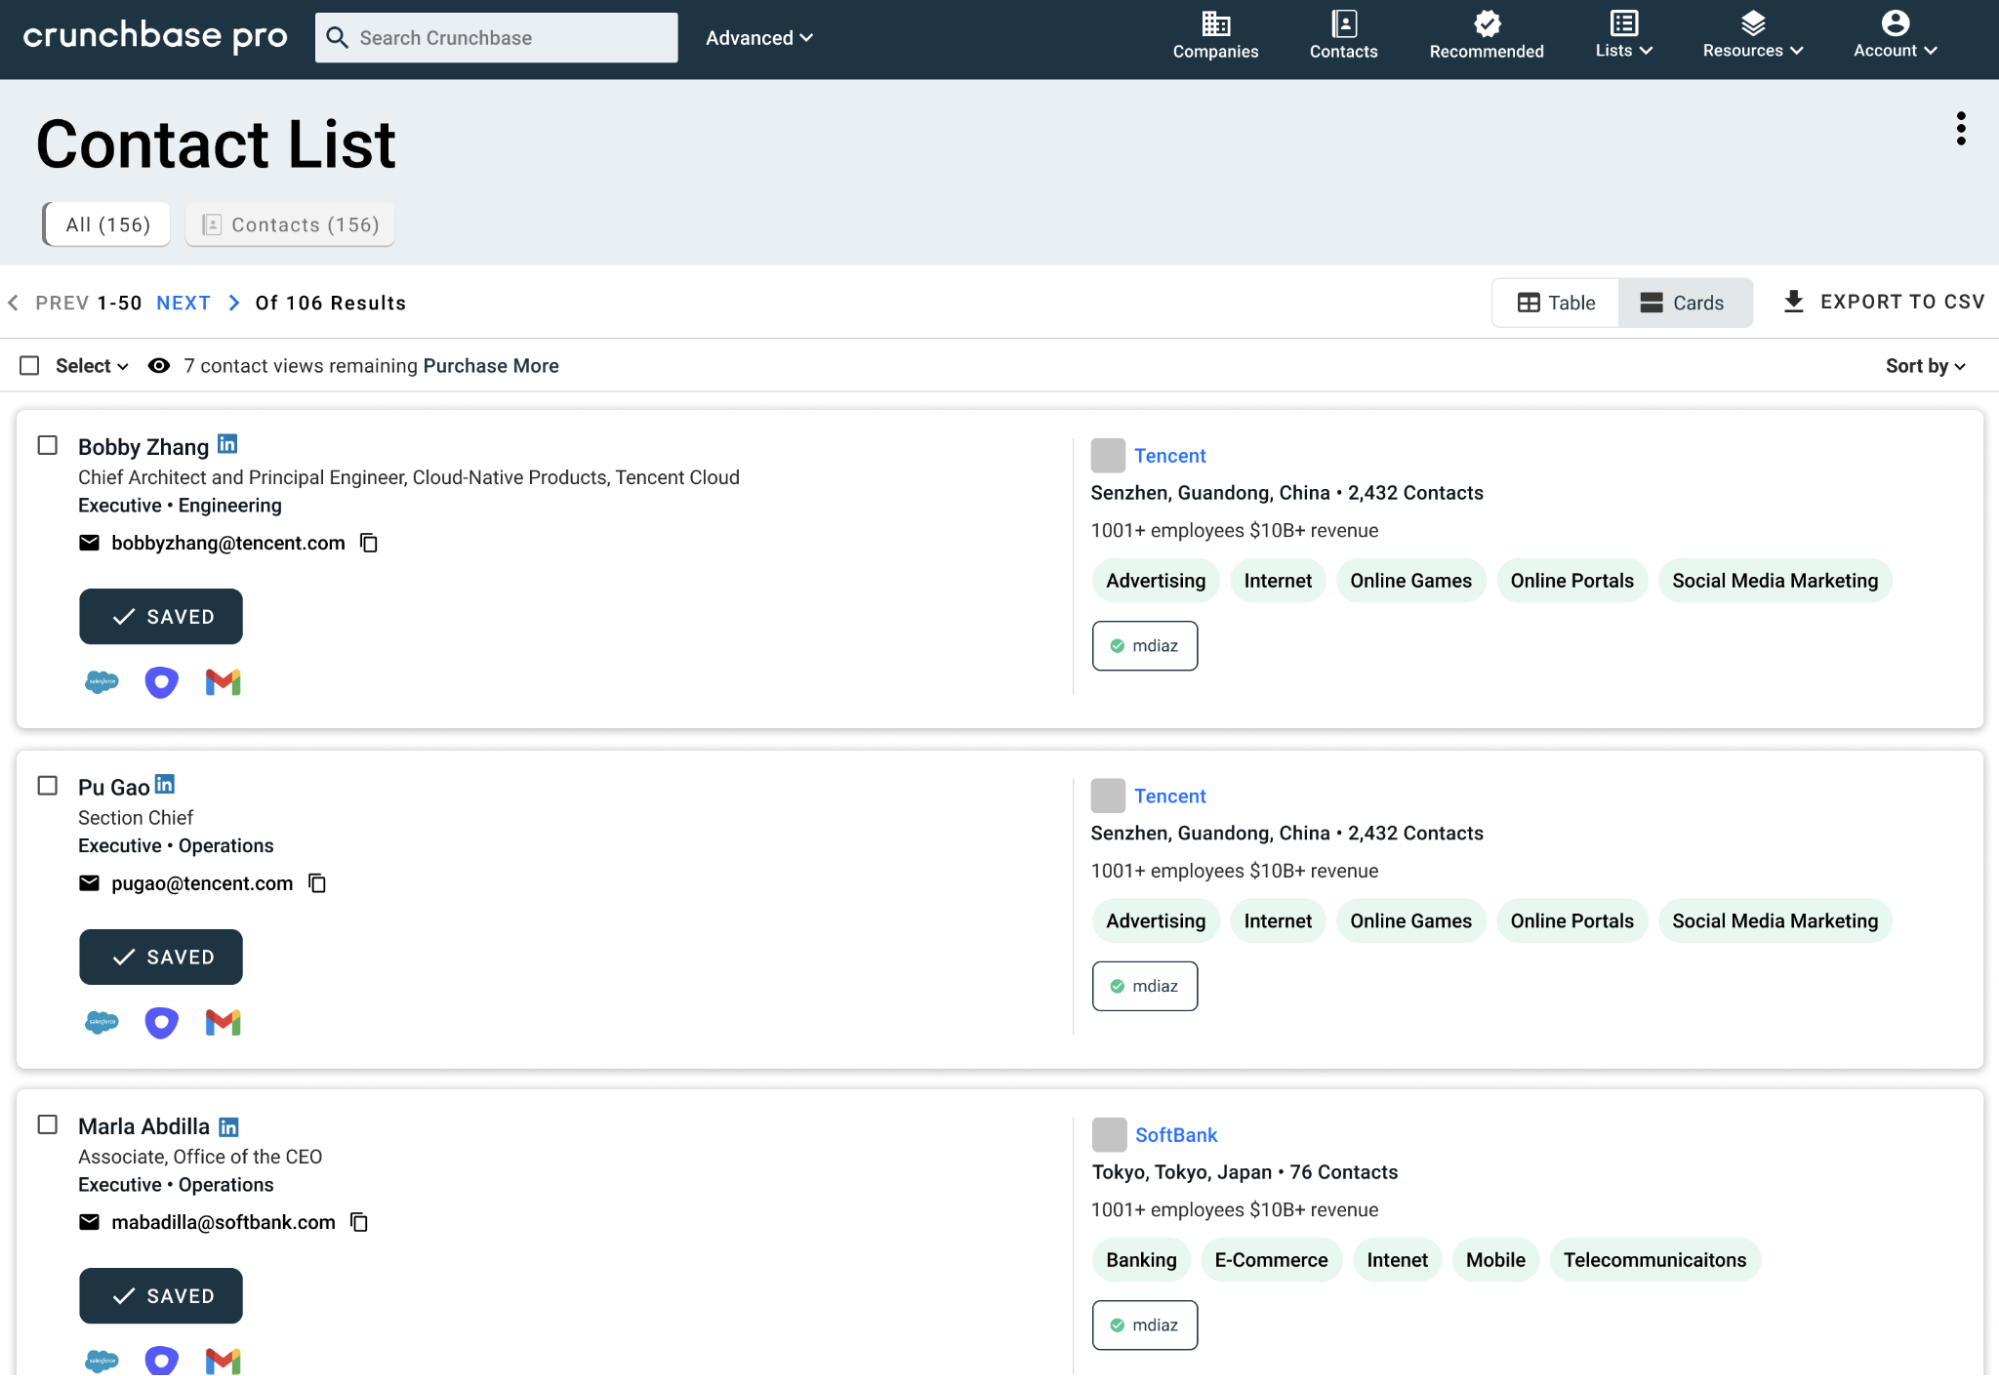This screenshot has height=1376, width=1999.
Task: Open Tencent link in Bobby Zhang's card
Action: (1169, 456)
